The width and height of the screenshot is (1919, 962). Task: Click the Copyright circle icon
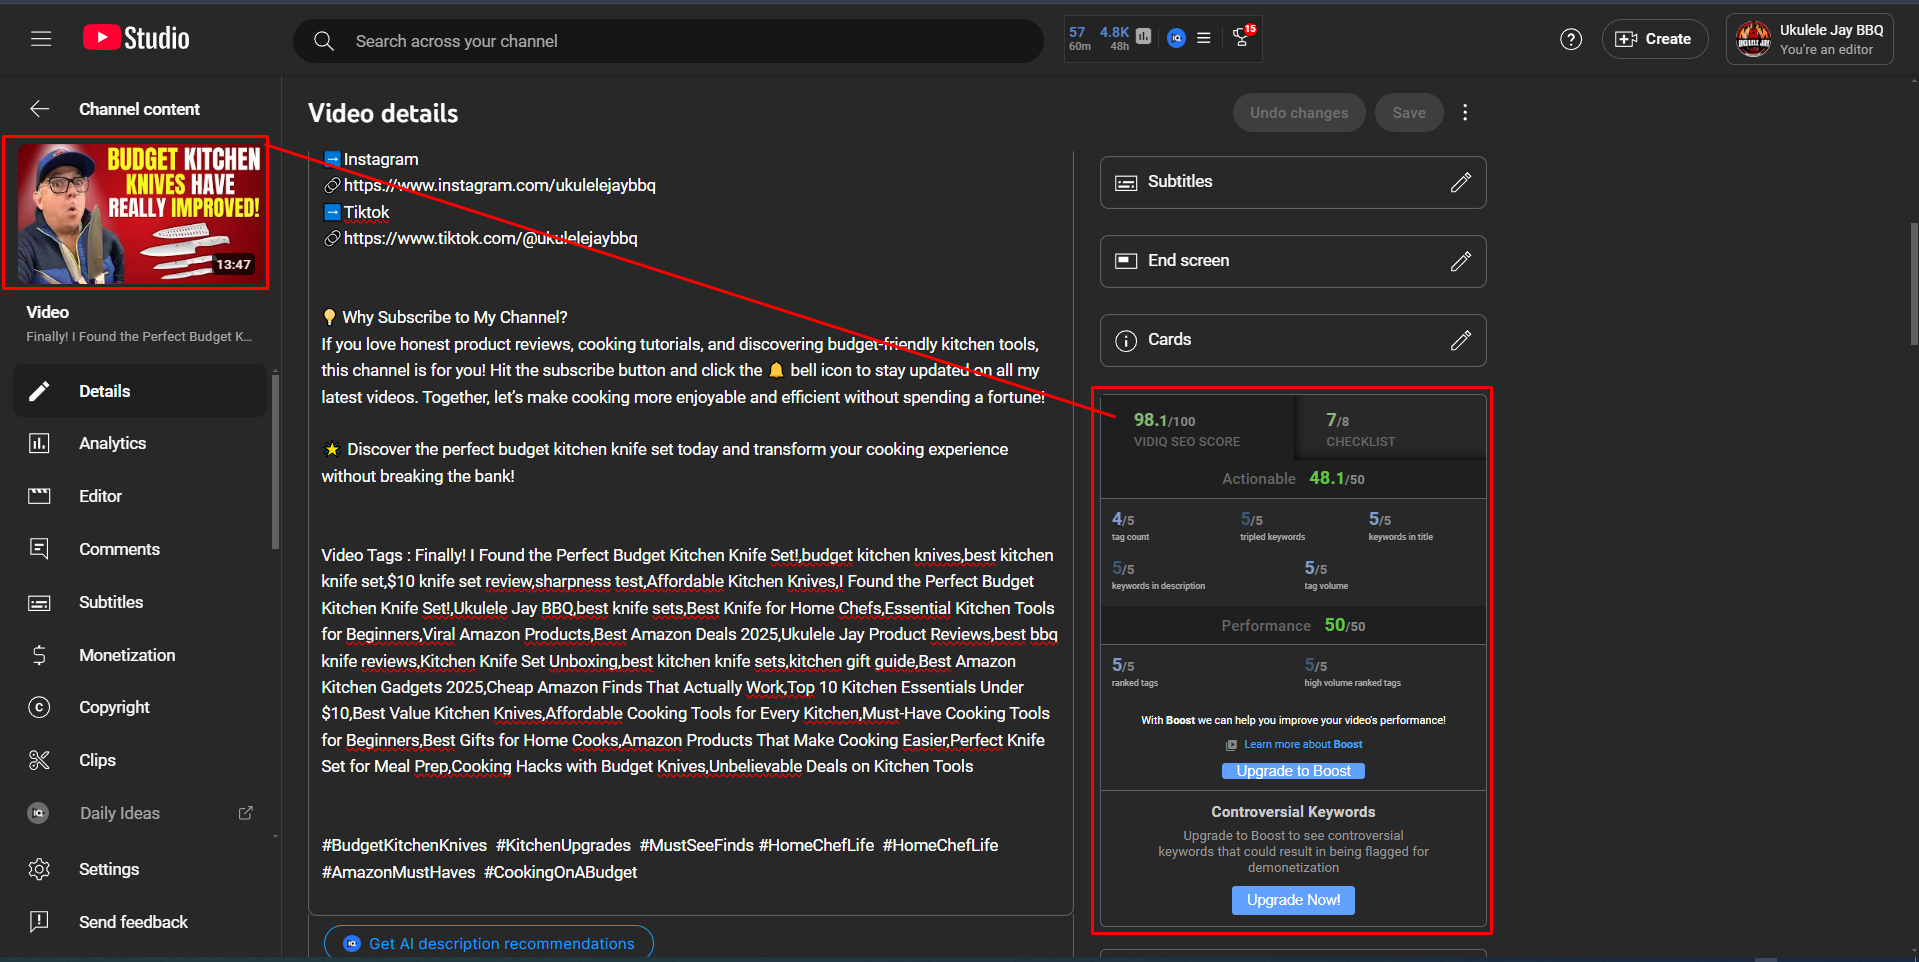click(x=39, y=707)
